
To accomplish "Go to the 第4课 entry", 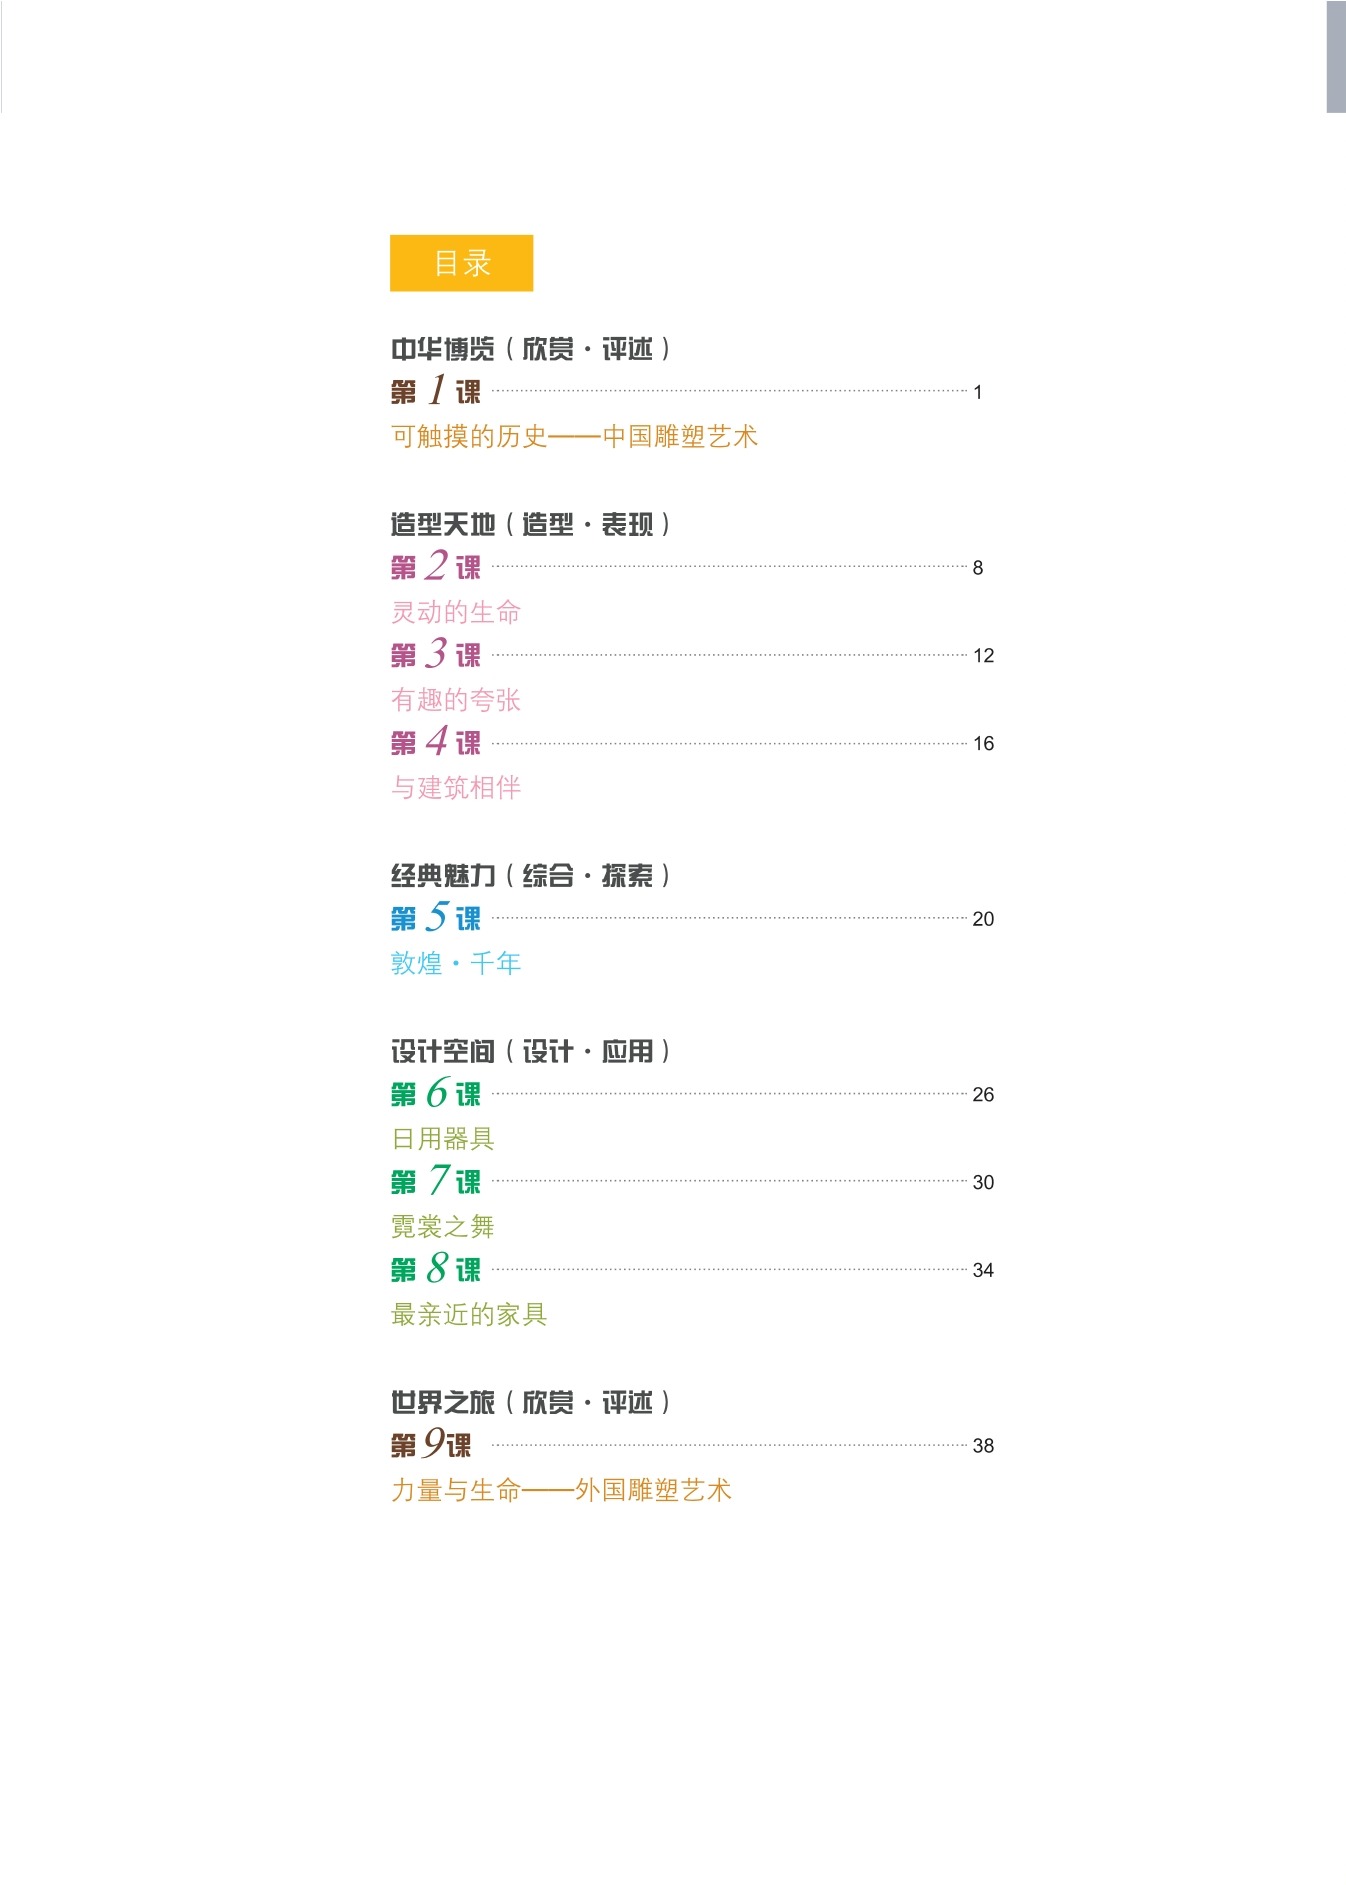I will click(436, 743).
